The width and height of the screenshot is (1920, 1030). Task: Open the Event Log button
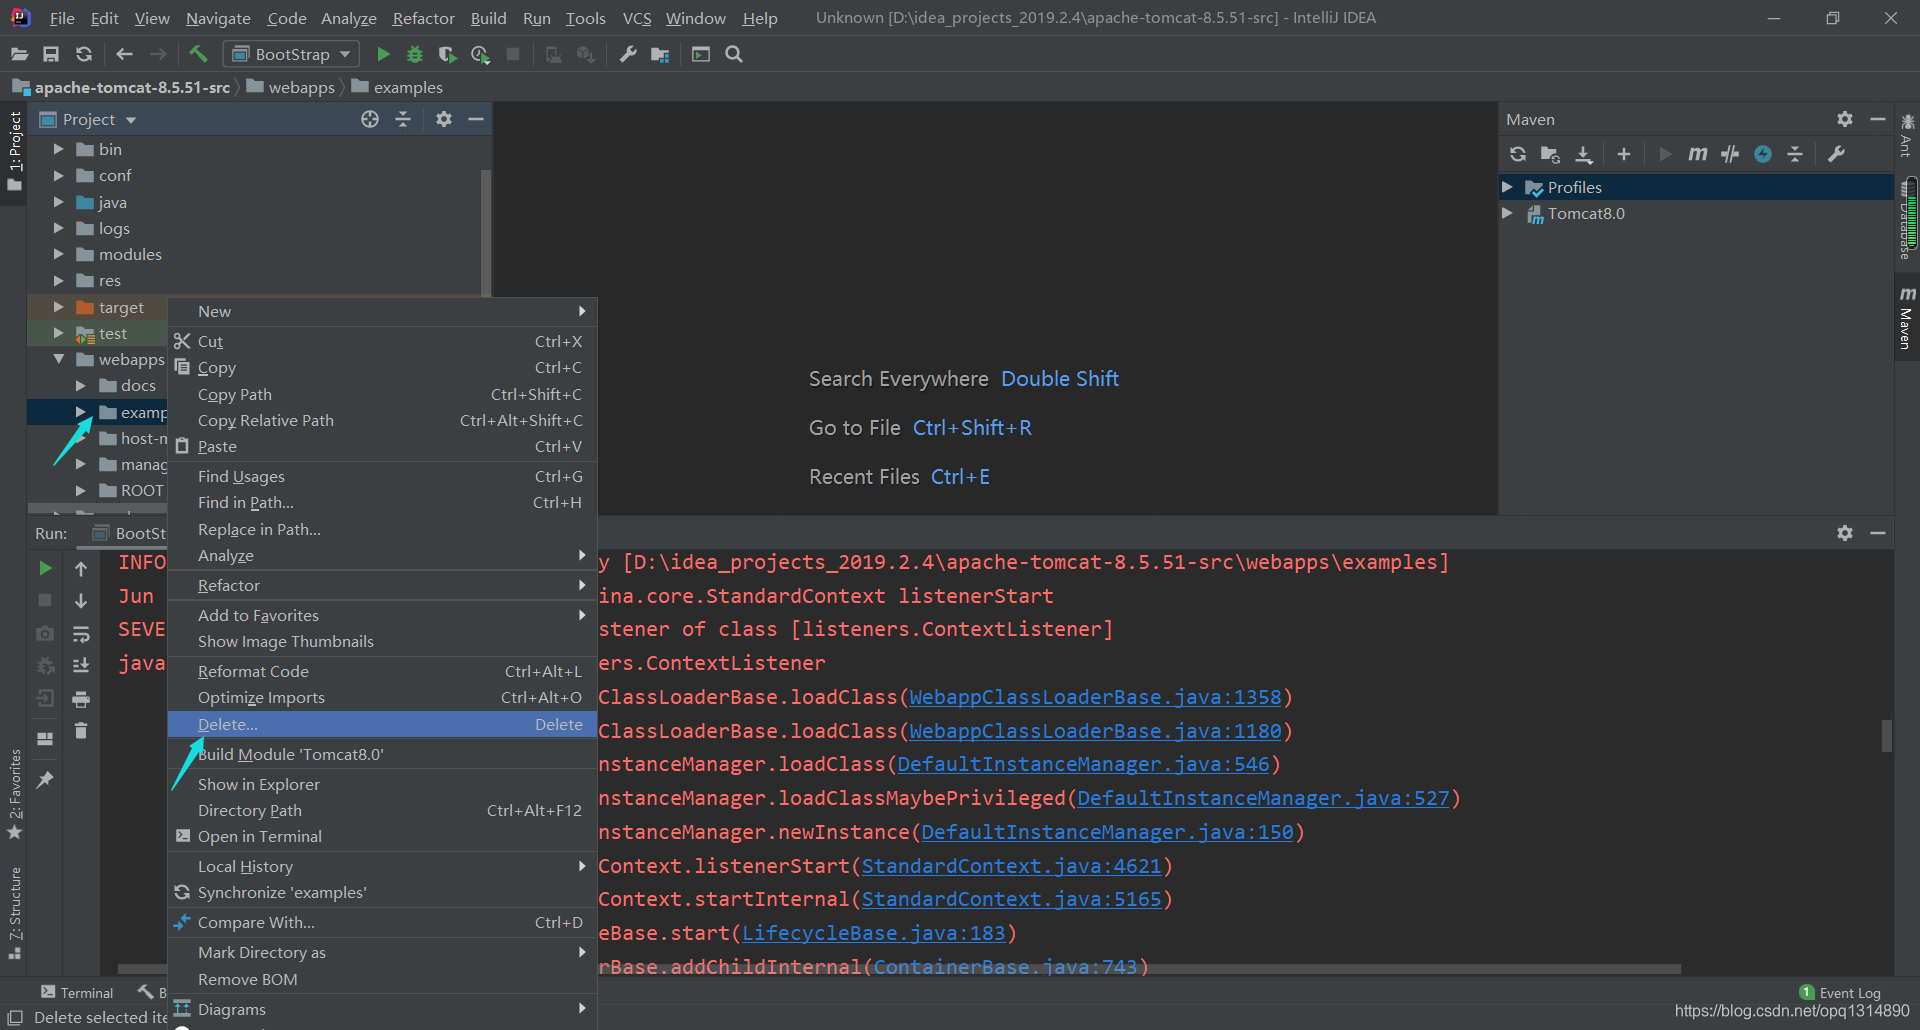1840,993
